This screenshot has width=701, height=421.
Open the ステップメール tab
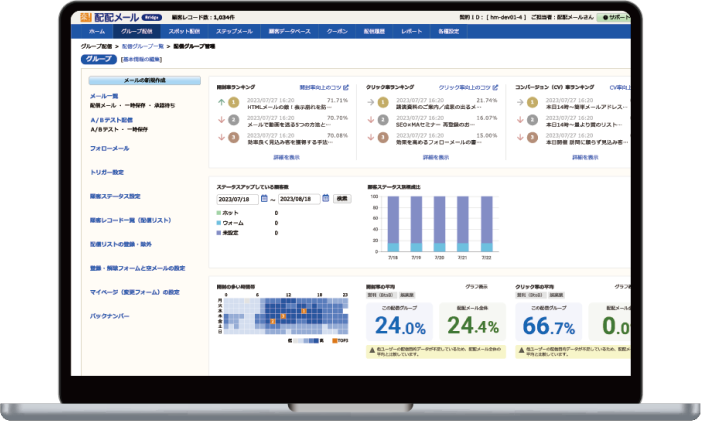pyautogui.click(x=234, y=32)
